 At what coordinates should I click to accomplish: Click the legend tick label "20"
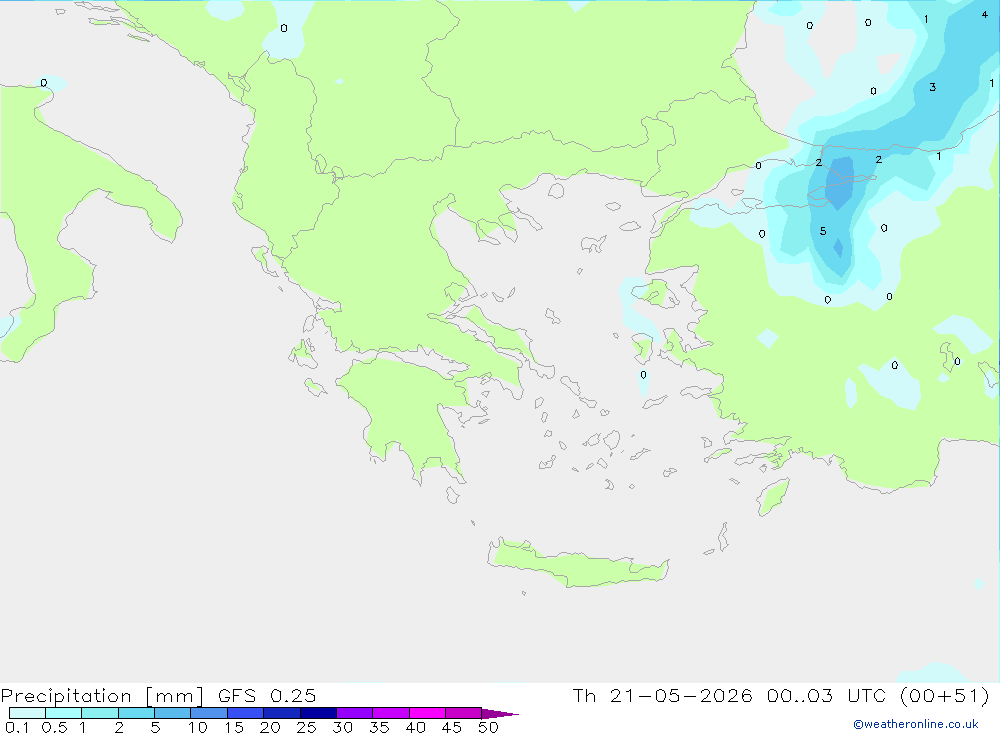click(270, 727)
